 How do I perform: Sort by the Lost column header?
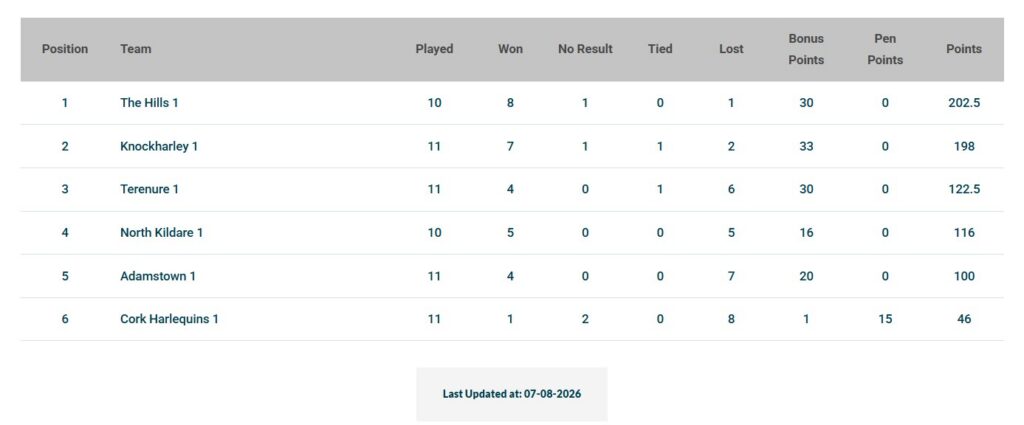[731, 49]
